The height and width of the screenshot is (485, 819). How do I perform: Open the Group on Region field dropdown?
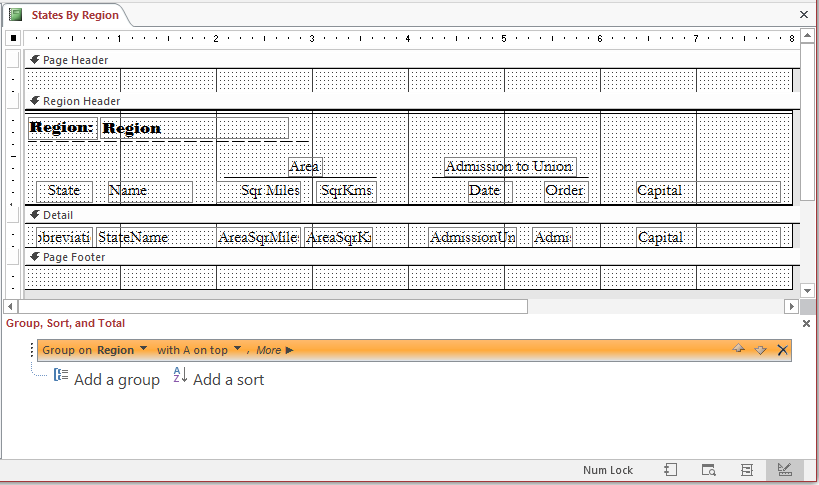(x=144, y=349)
